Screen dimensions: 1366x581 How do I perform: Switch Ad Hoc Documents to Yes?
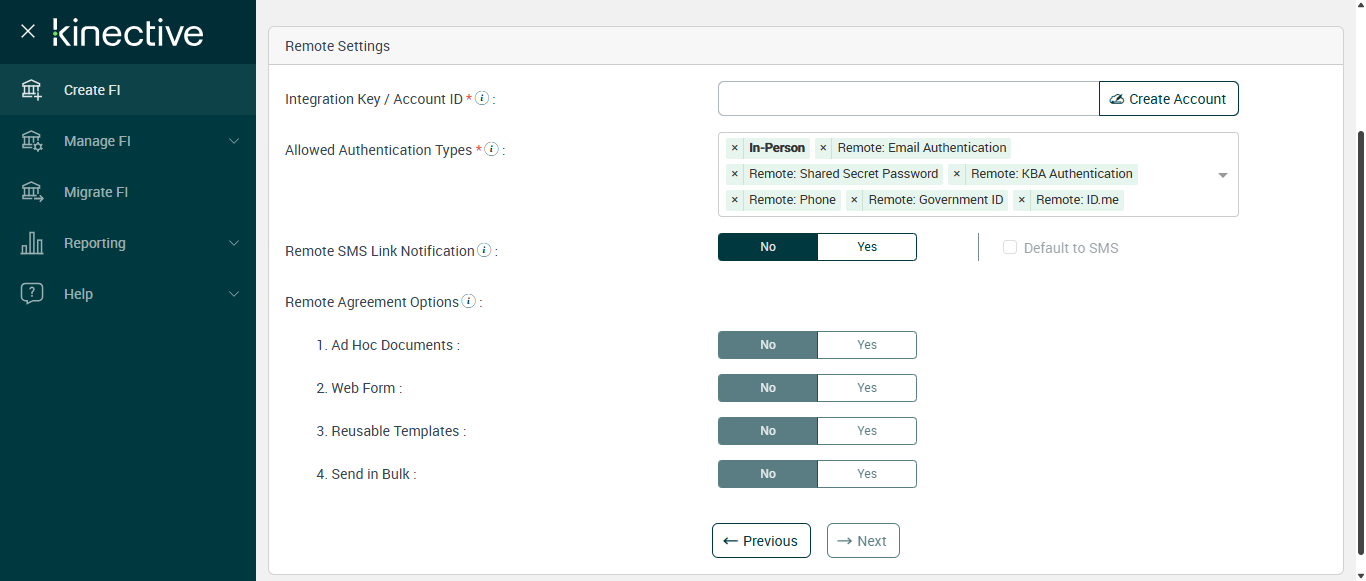click(x=866, y=345)
